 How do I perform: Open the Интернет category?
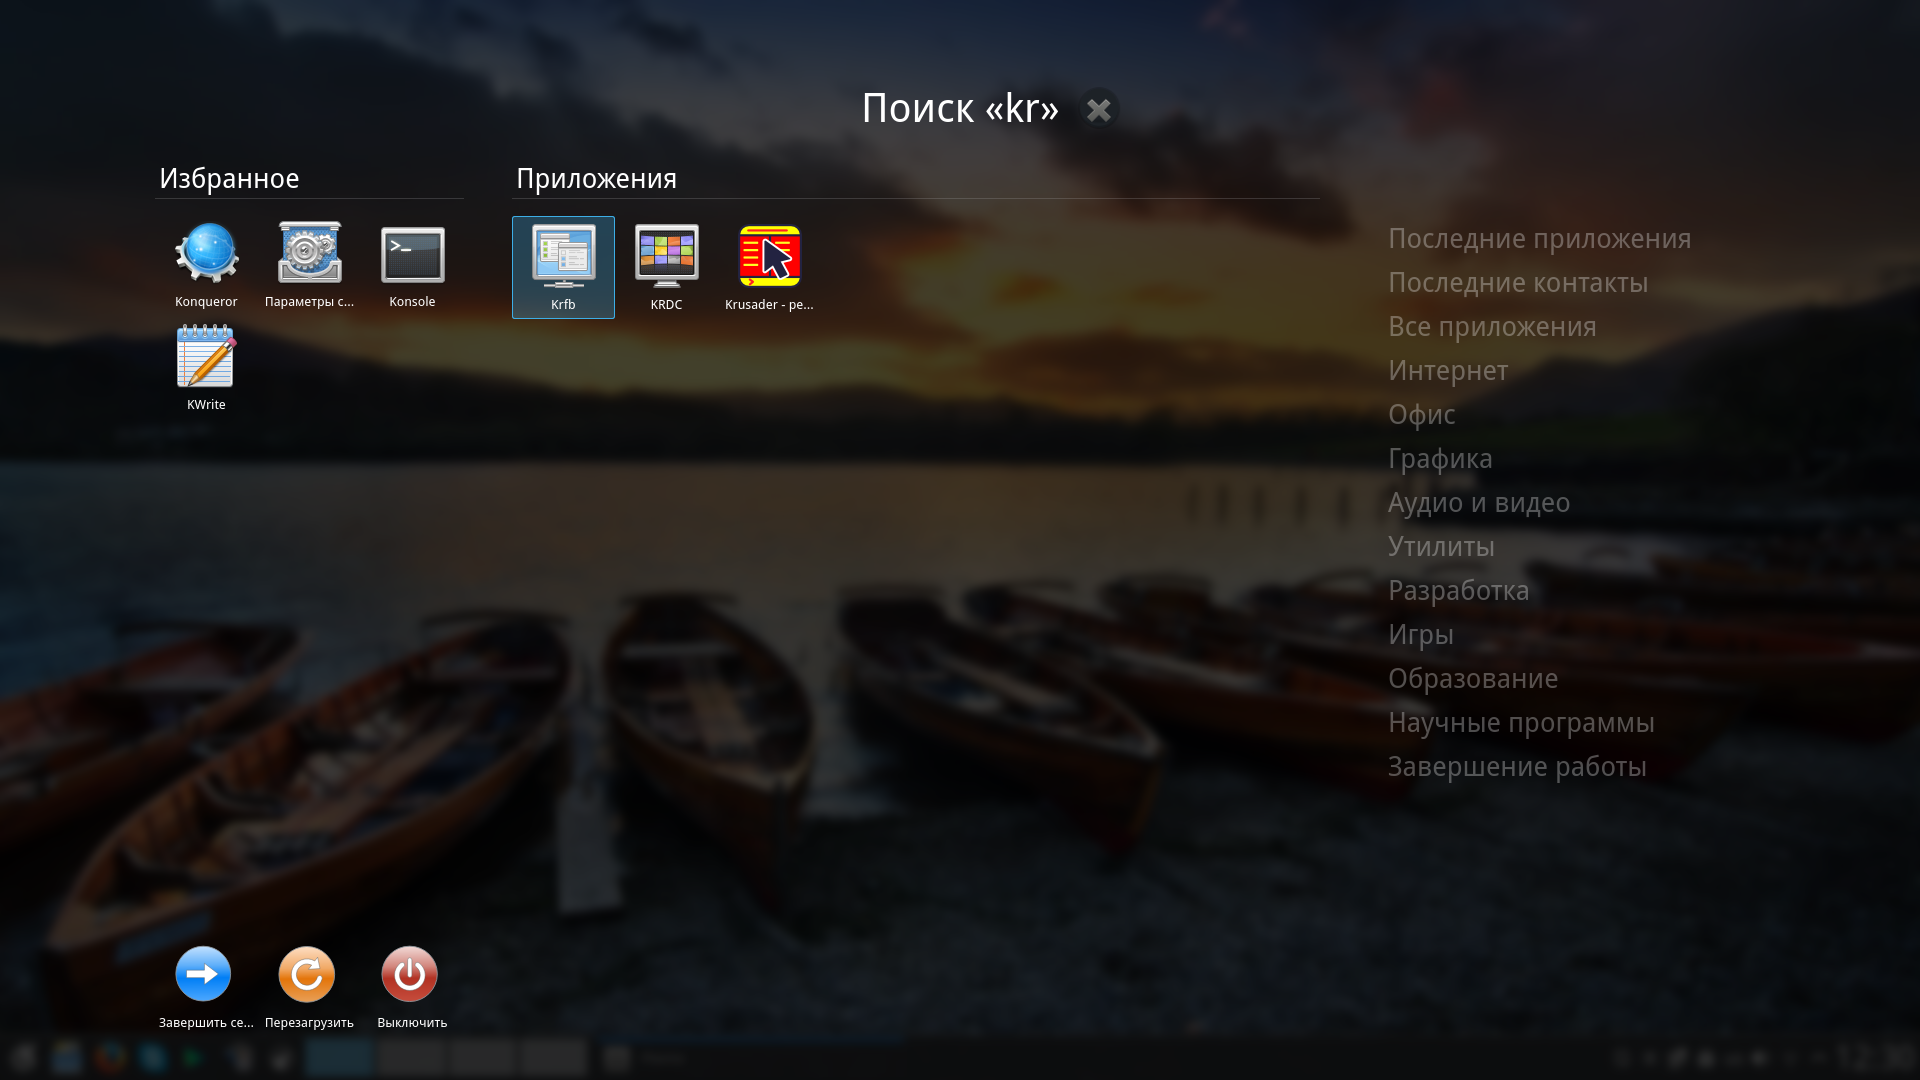coord(1447,371)
